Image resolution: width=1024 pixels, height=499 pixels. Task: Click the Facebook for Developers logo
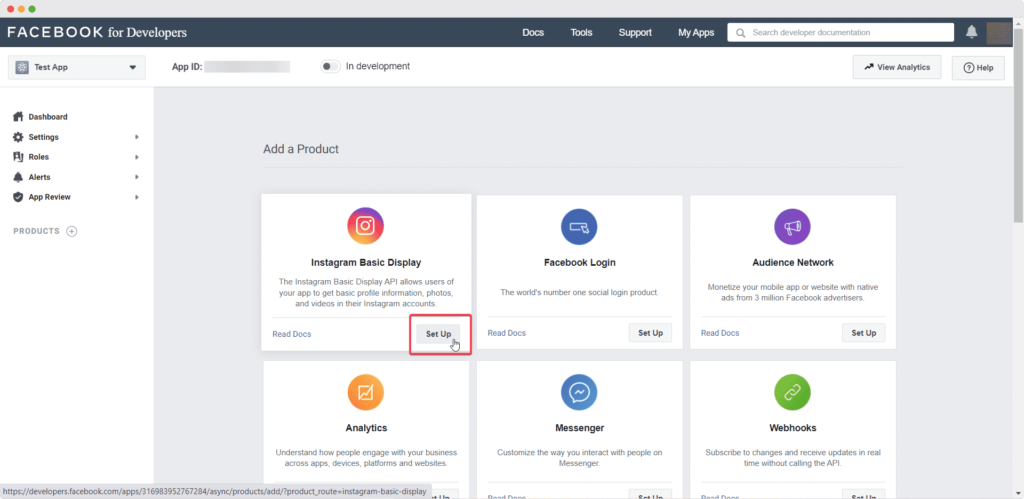[x=97, y=32]
